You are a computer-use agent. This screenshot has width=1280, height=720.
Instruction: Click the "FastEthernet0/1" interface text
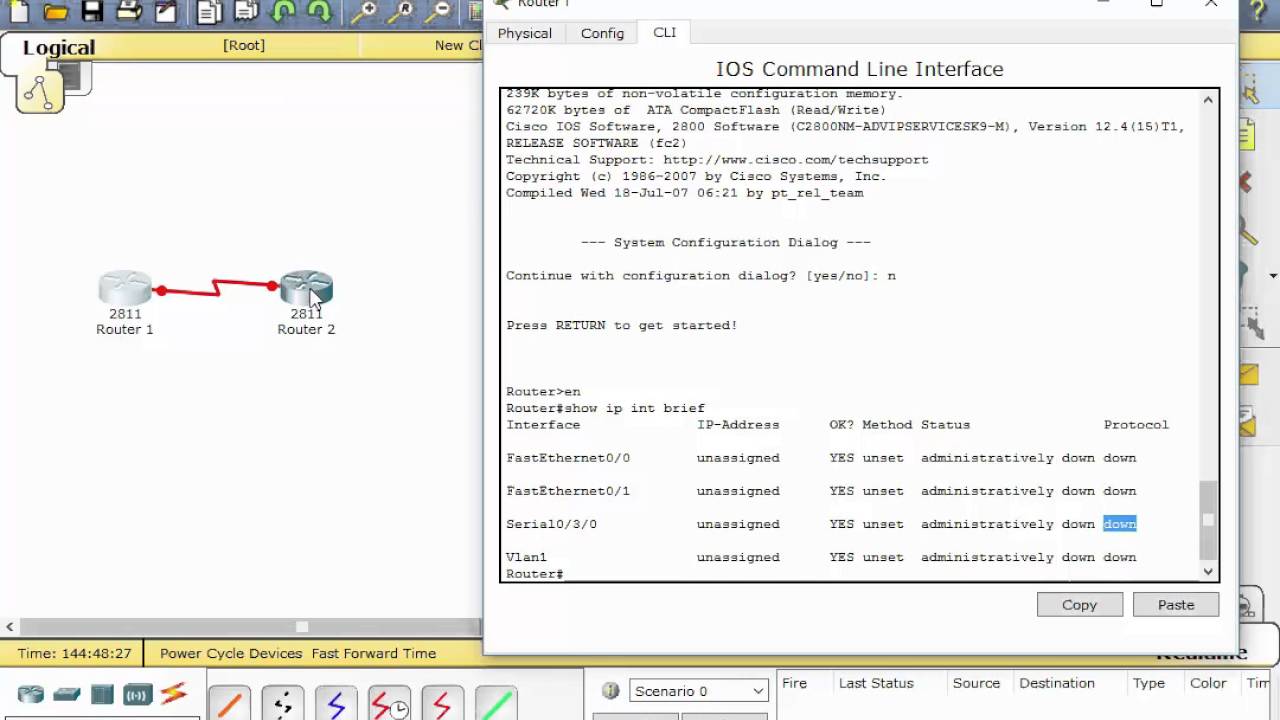coord(568,491)
